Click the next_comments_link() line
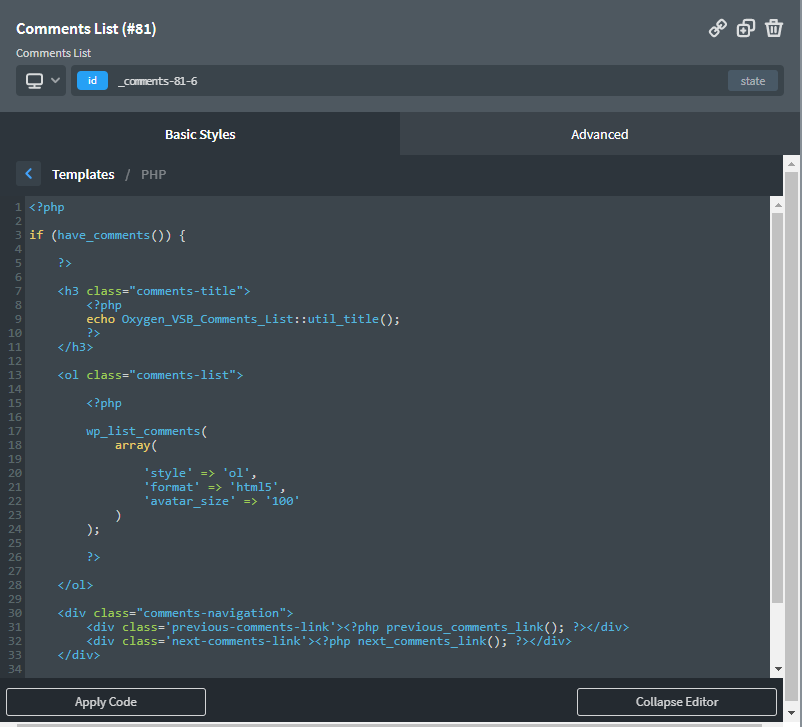The height and width of the screenshot is (727, 802). click(x=329, y=641)
